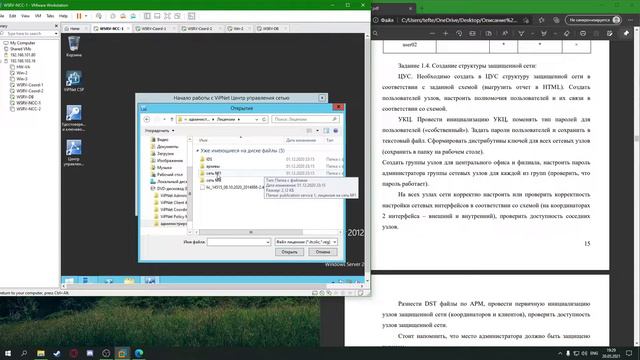Click the file name input field
This screenshot has height=360, width=640.
239,242
